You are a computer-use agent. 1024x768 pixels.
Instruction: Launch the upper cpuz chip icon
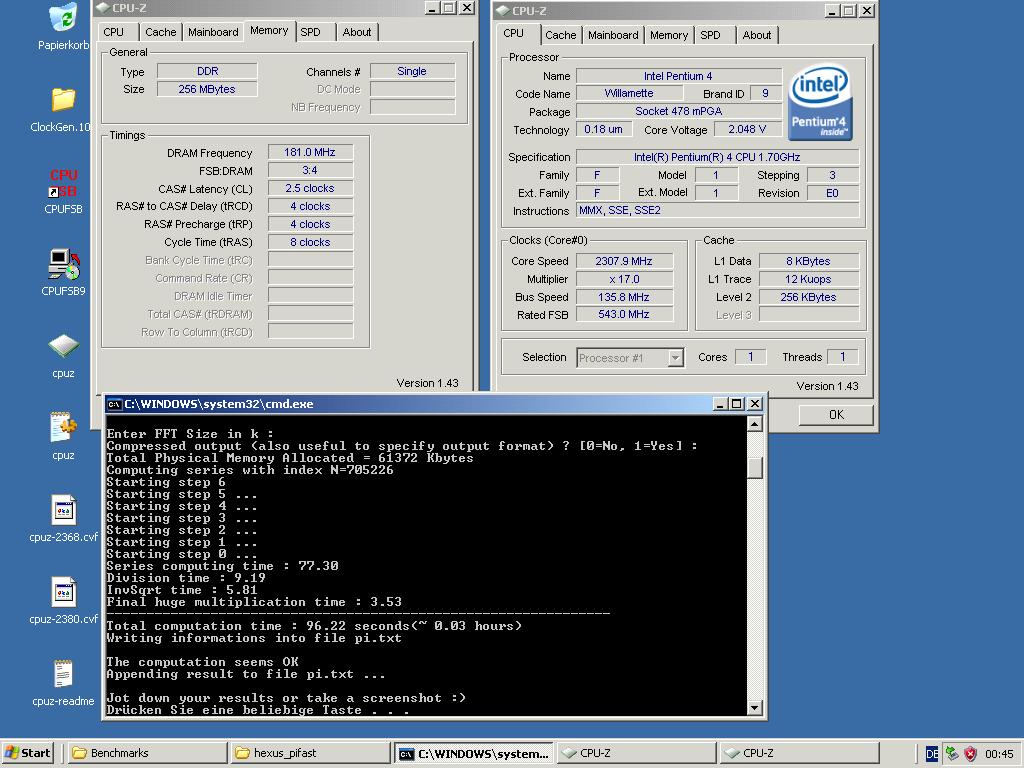coord(63,346)
